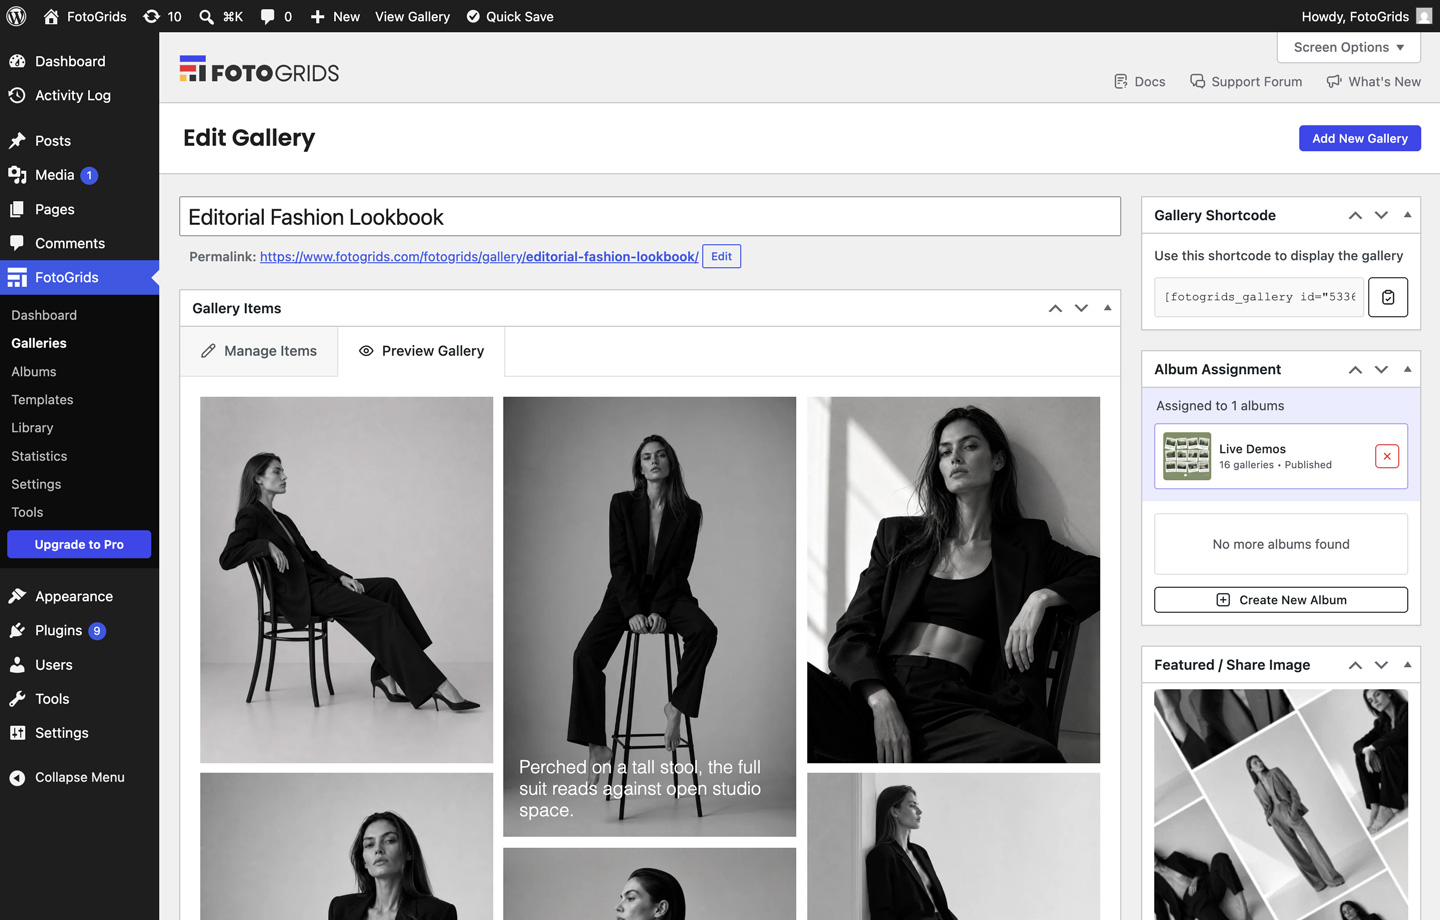This screenshot has height=920, width=1440.
Task: Open the What's New link
Action: coord(1373,82)
